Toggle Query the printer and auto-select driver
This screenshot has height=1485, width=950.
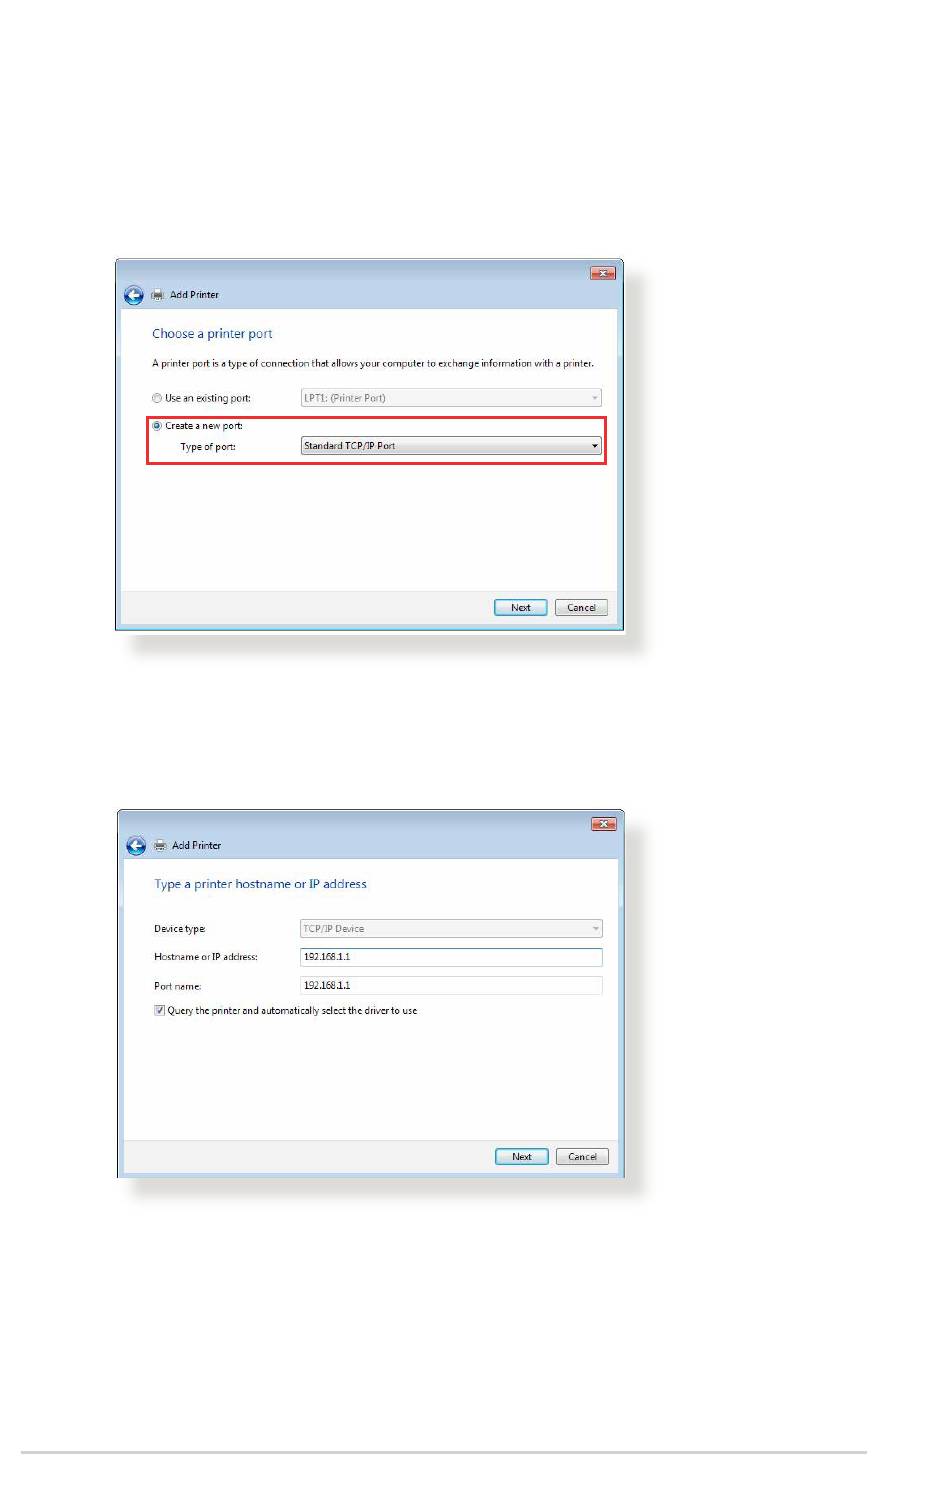(x=159, y=1010)
